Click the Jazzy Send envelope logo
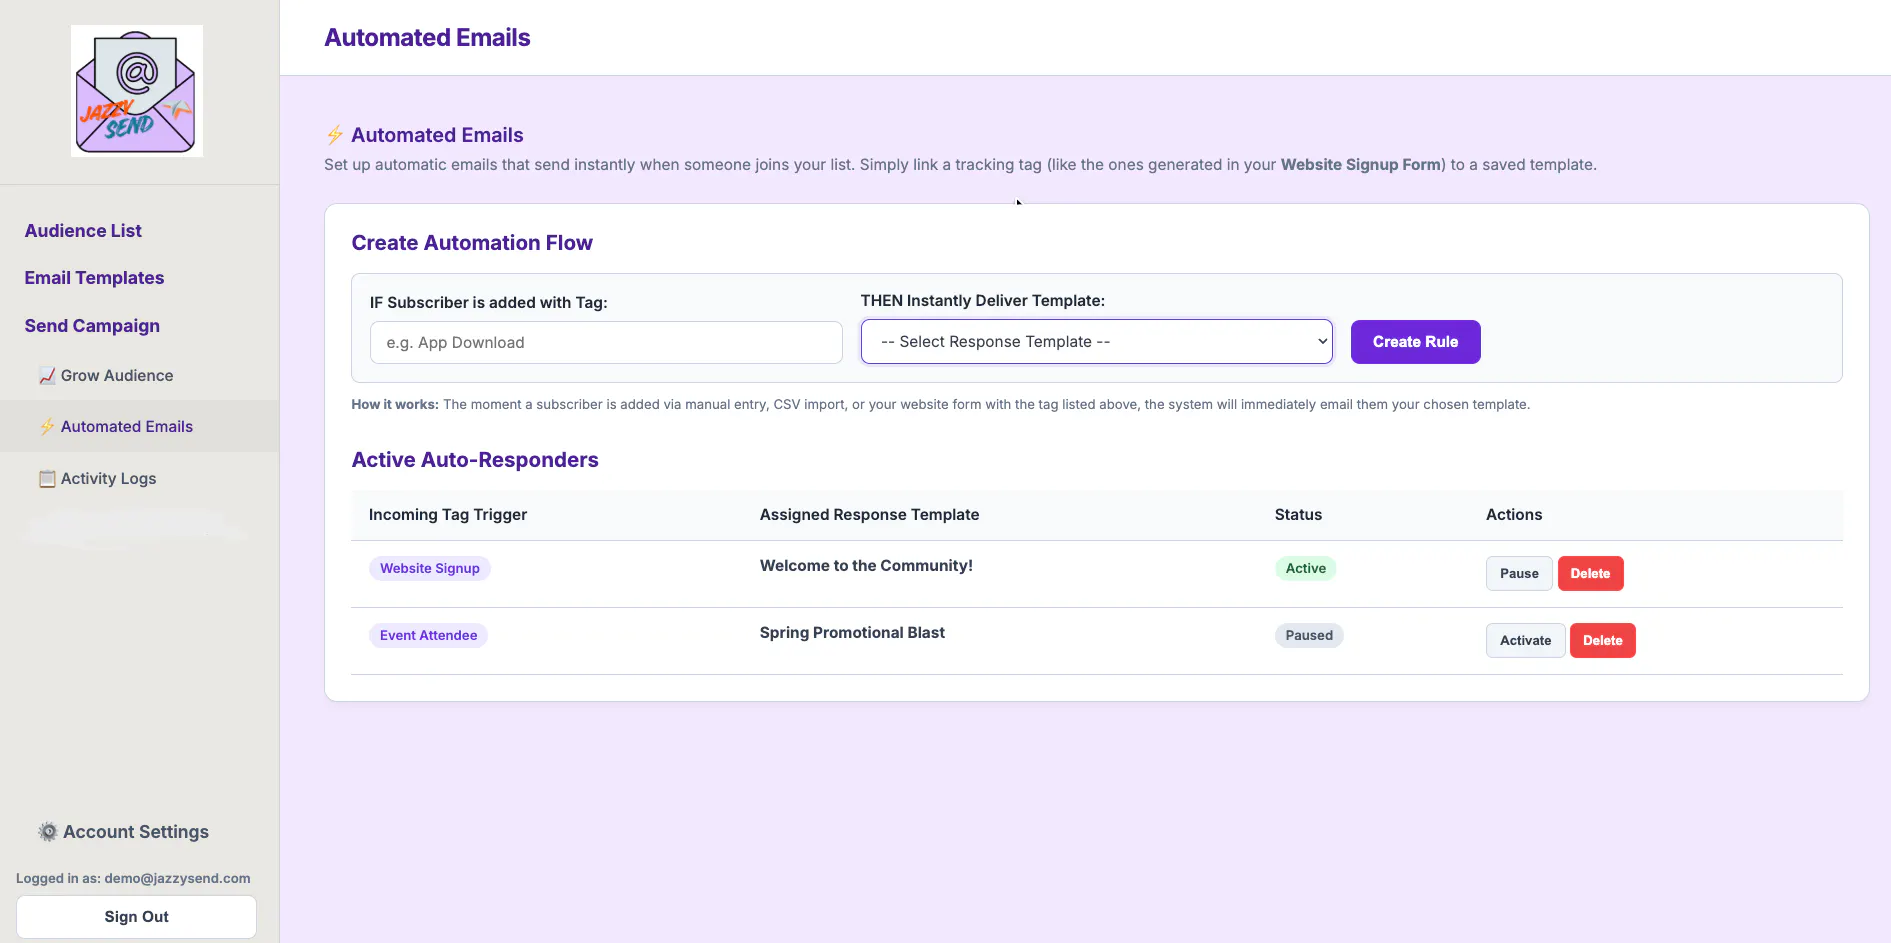This screenshot has height=943, width=1891. [137, 91]
